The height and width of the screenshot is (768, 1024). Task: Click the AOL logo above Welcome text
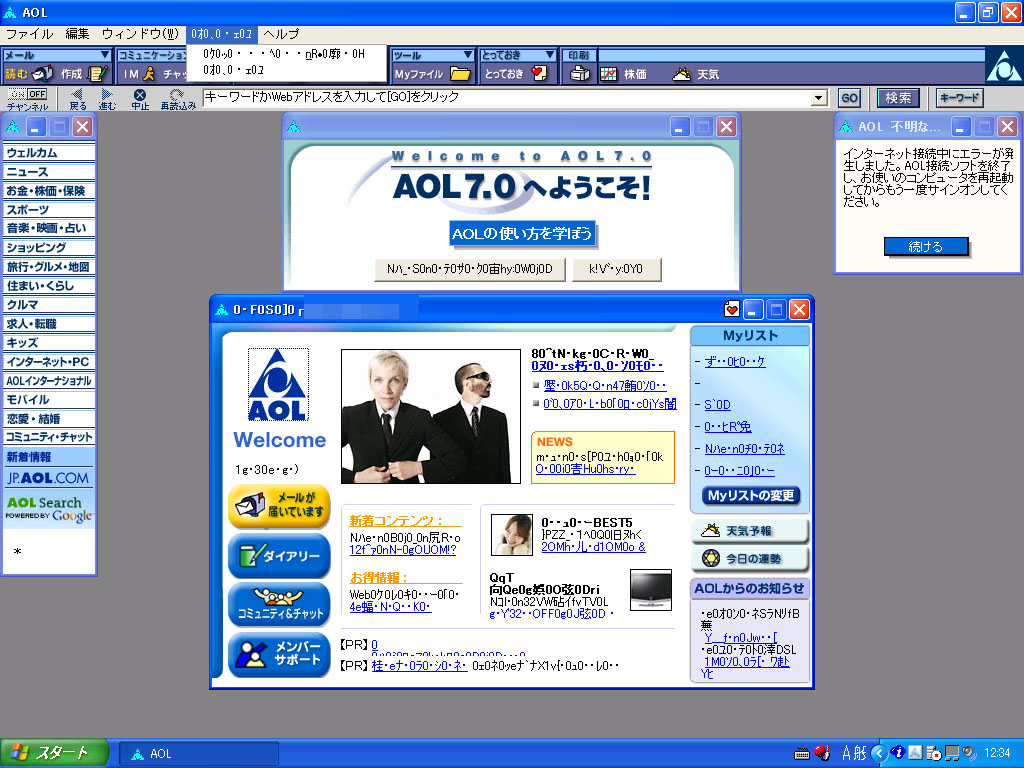coord(278,385)
